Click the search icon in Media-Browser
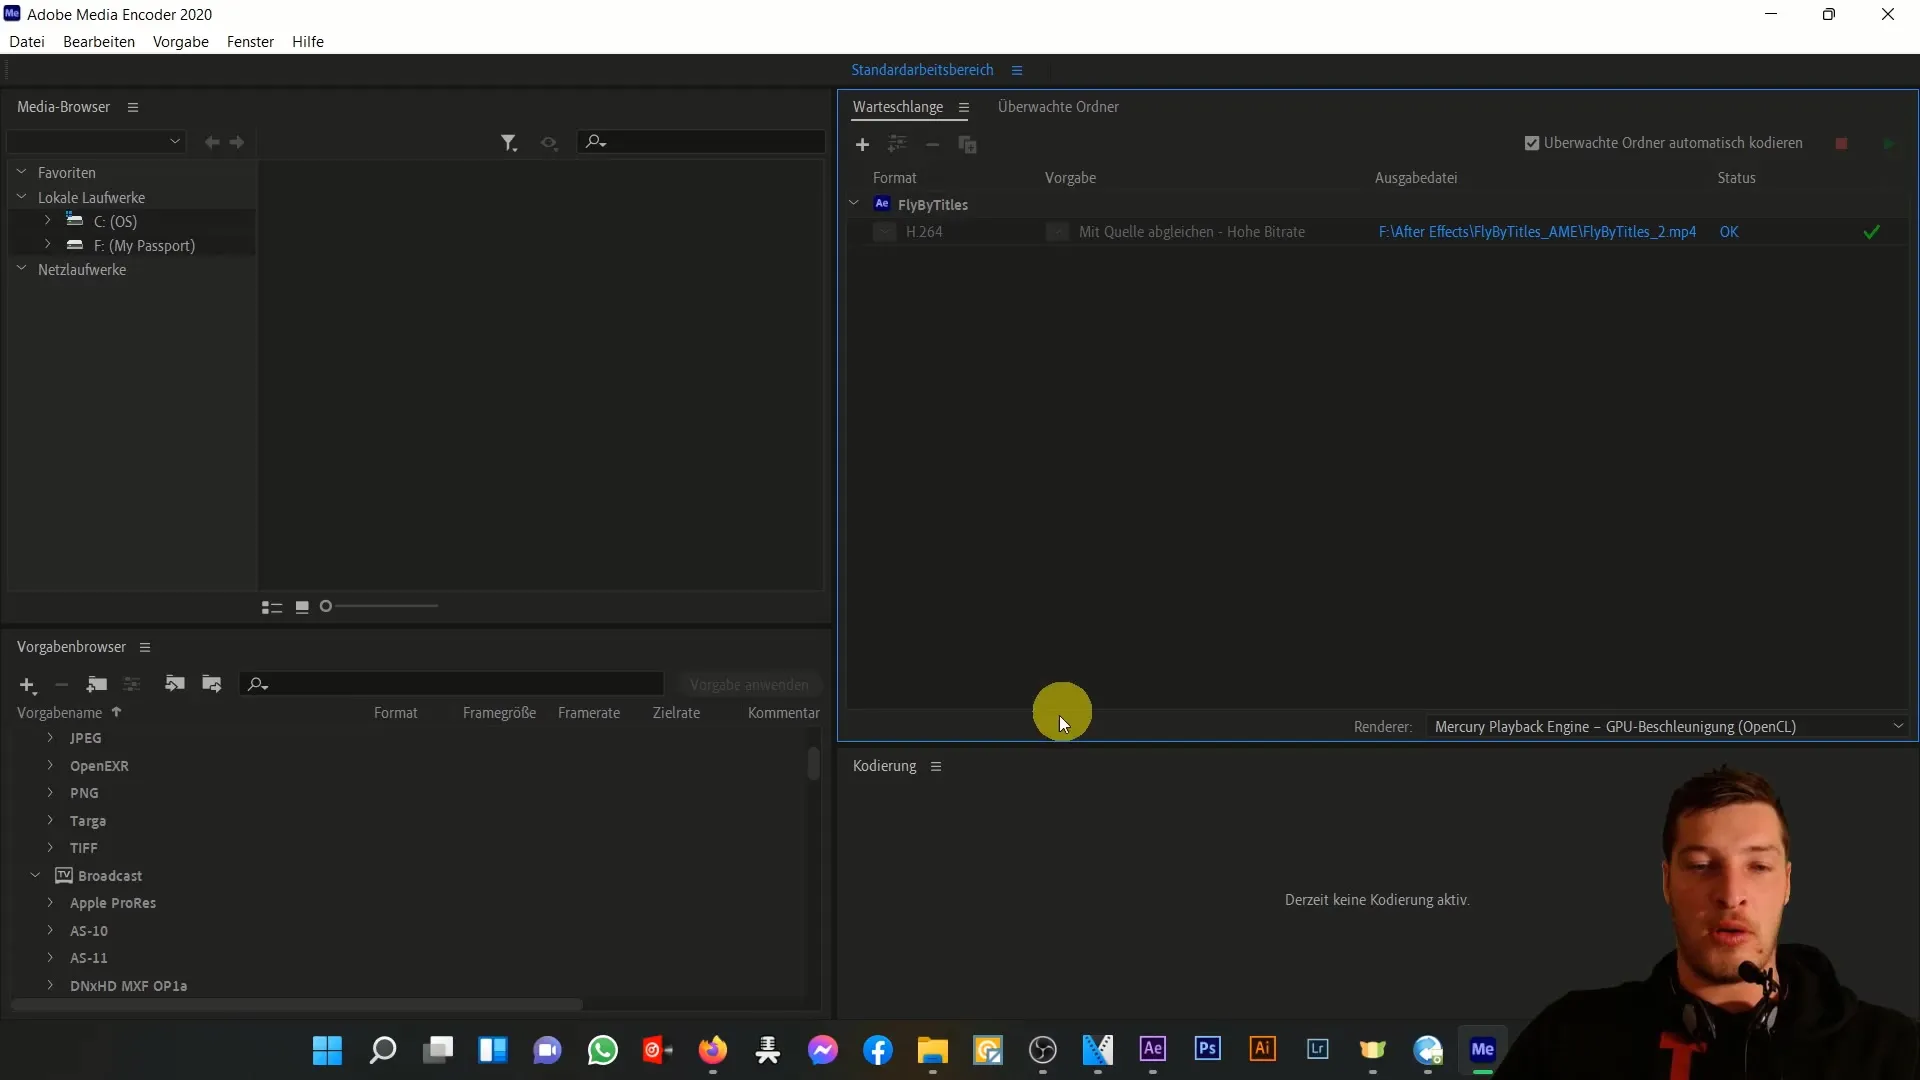The height and width of the screenshot is (1080, 1920). (x=595, y=141)
